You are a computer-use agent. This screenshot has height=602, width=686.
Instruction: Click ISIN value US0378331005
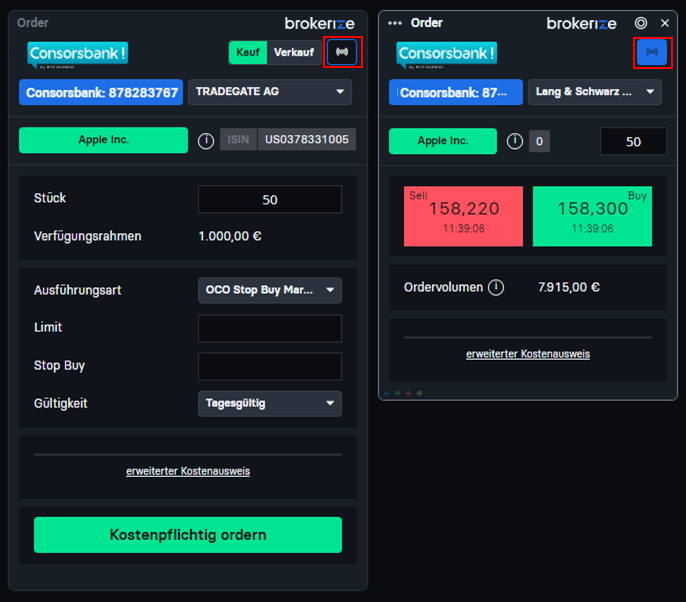307,140
